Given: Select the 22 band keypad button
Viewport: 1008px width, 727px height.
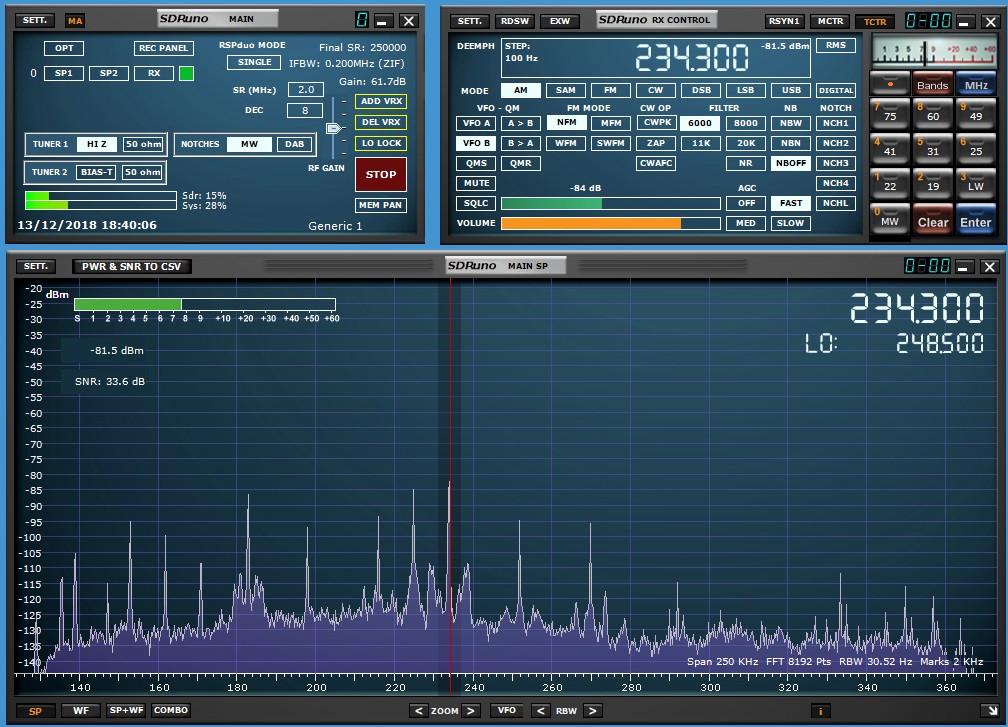Looking at the screenshot, I should pos(890,184).
